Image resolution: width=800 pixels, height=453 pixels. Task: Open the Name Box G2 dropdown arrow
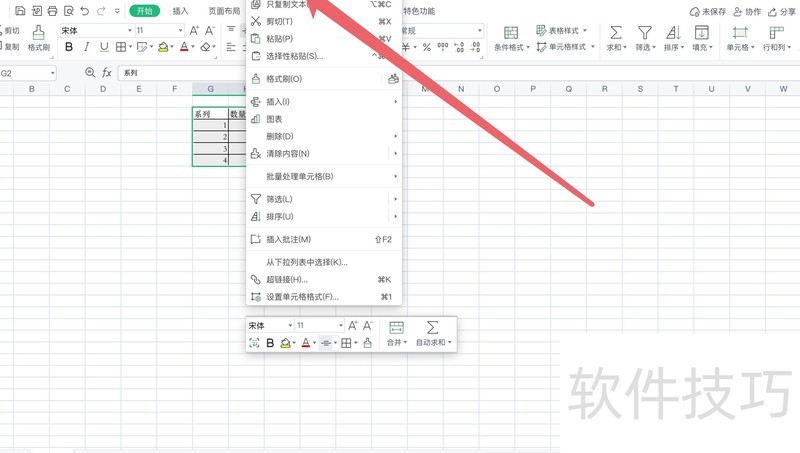coord(53,73)
